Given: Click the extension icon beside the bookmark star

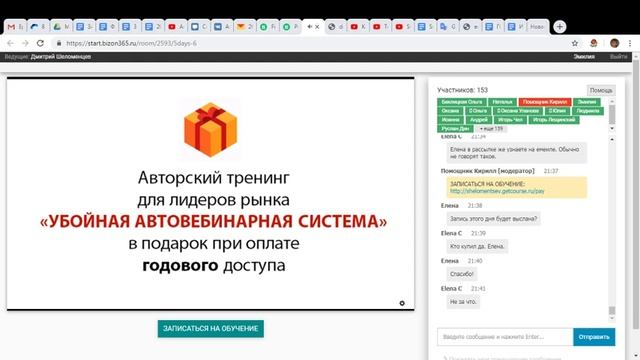Looking at the screenshot, I should [x=594, y=43].
